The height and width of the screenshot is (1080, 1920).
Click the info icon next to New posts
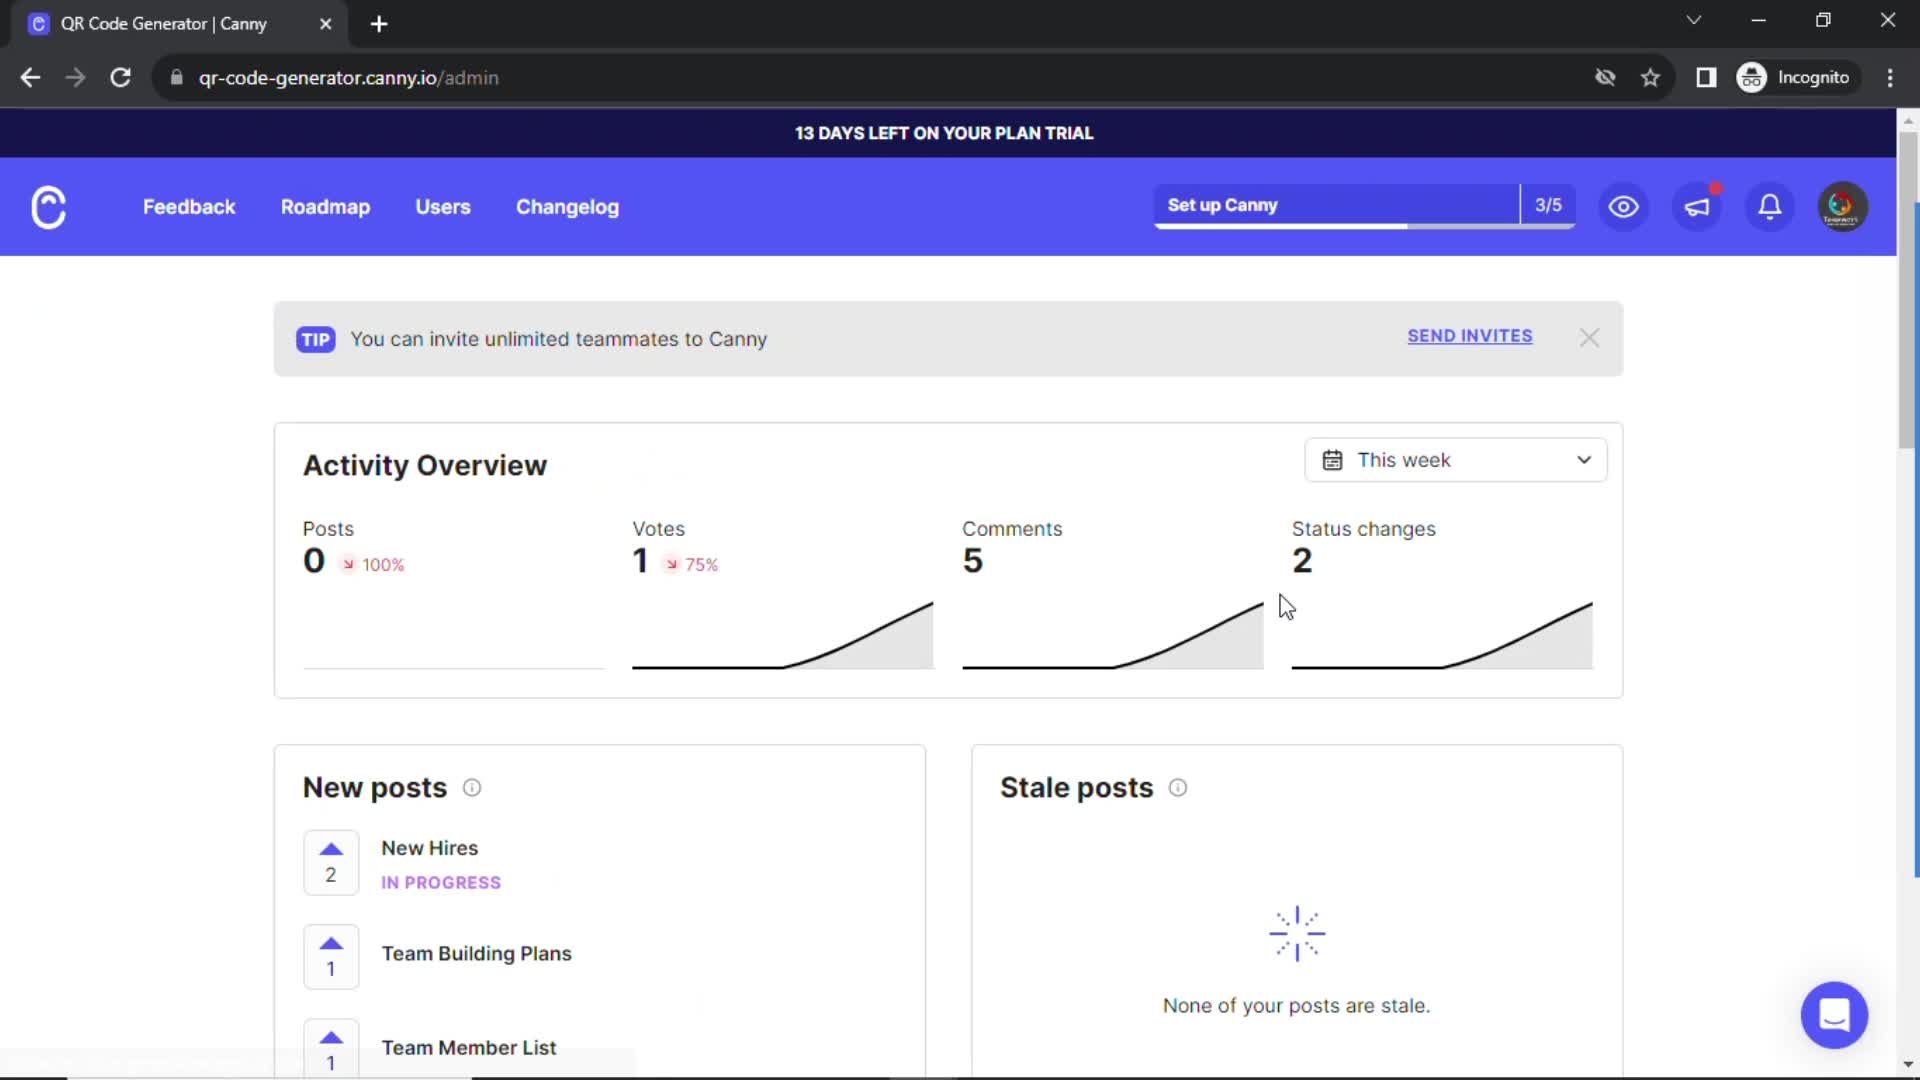point(471,788)
